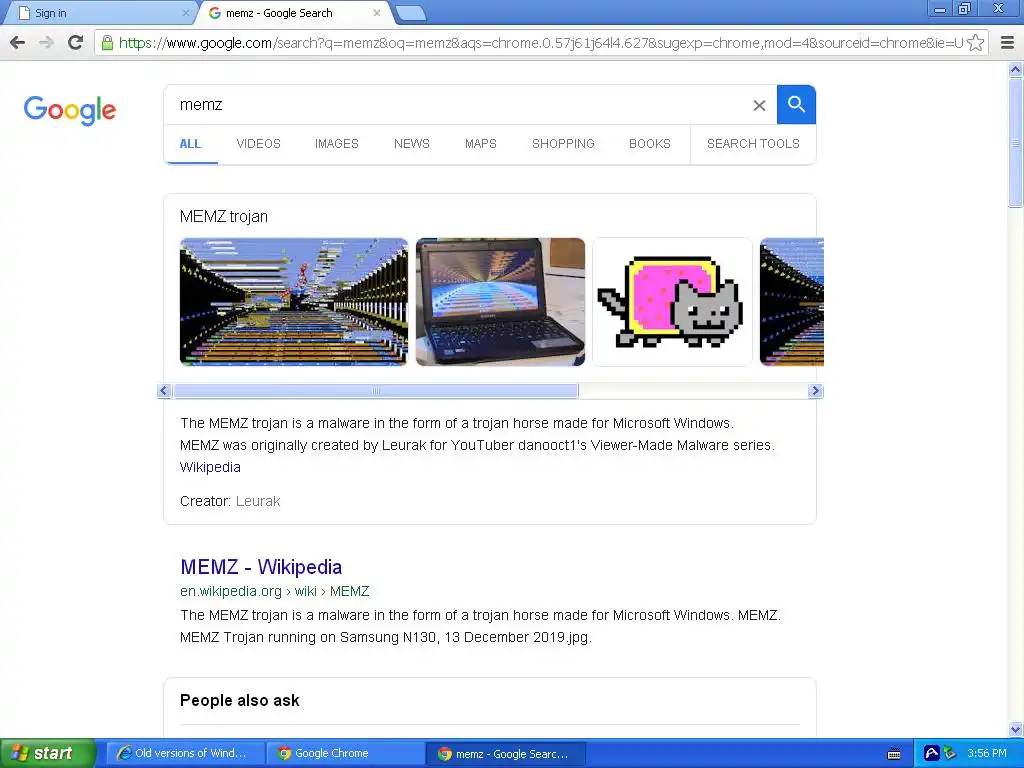The height and width of the screenshot is (768, 1024).
Task: Click the browser Back arrow
Action: pos(18,43)
